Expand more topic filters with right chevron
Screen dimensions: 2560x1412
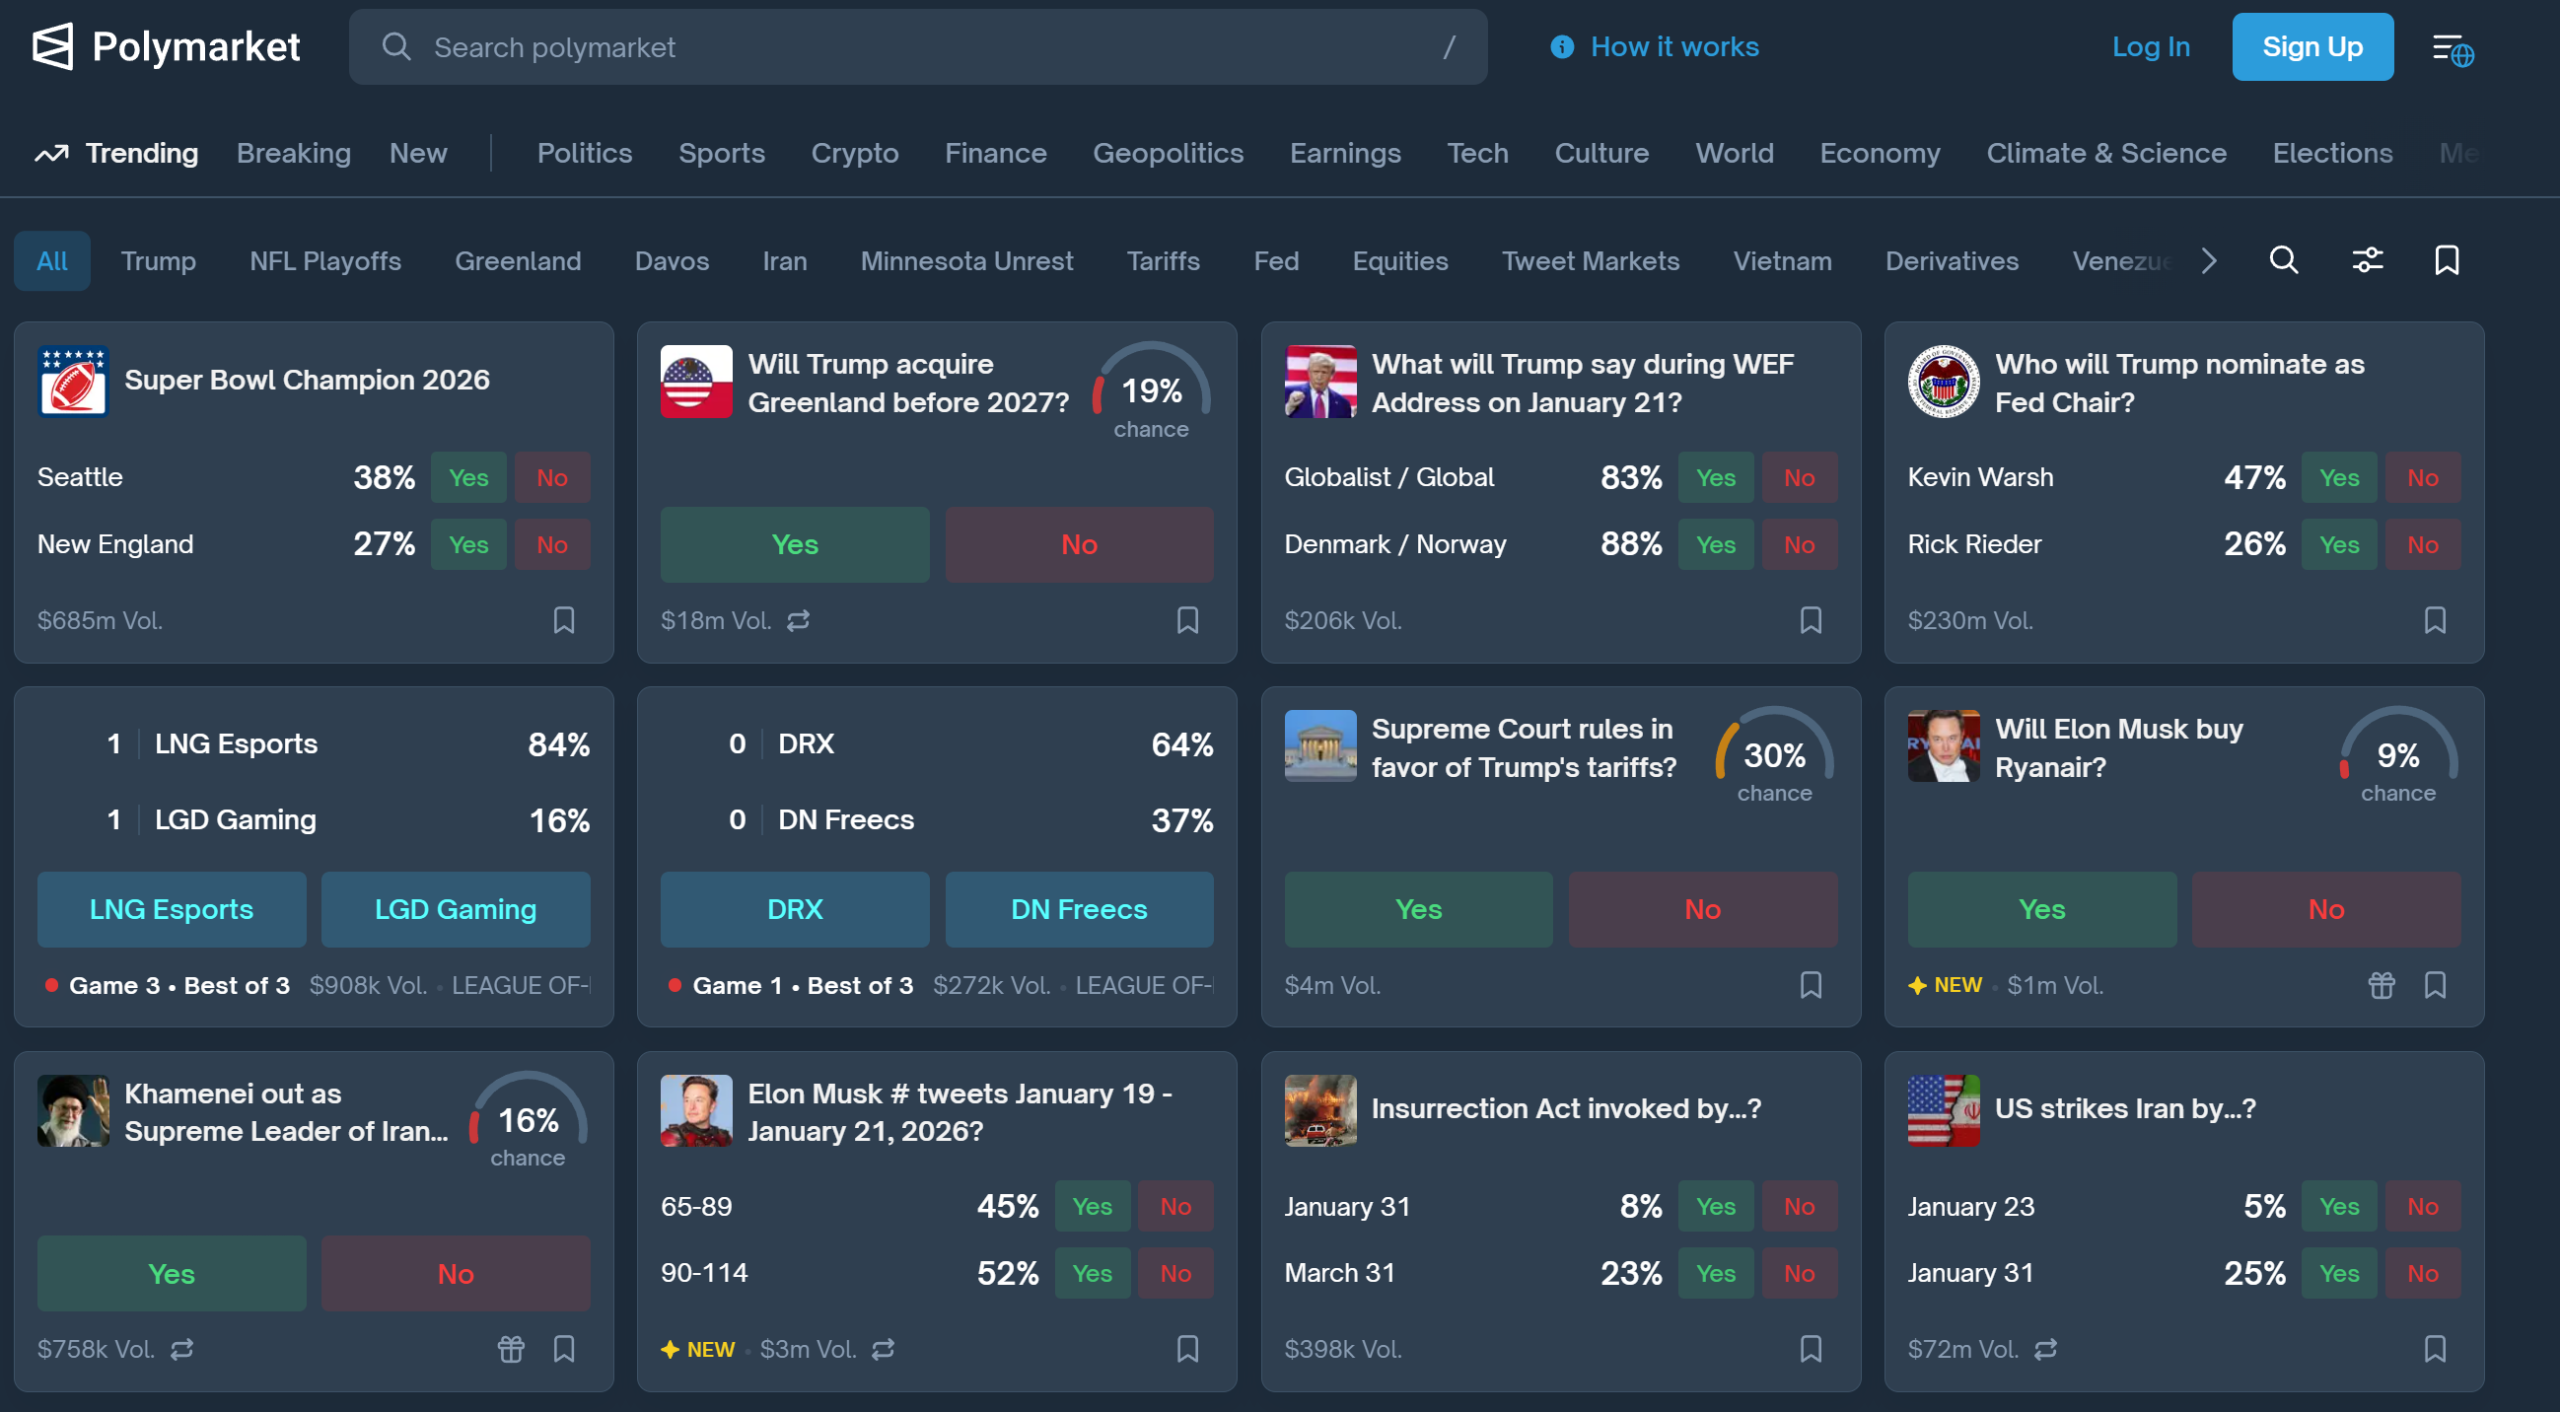2209,261
